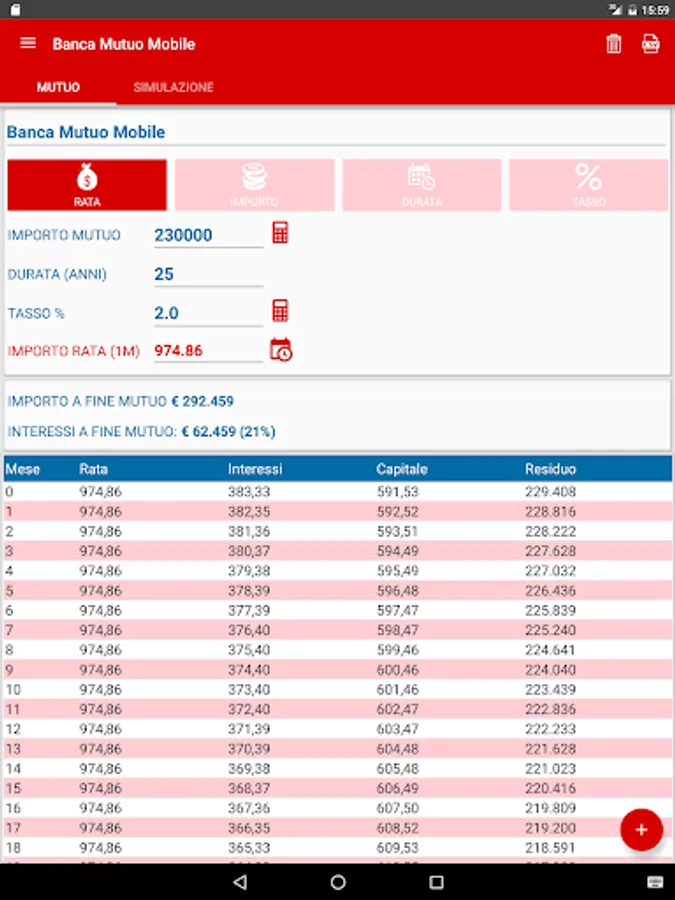Select residual 219.809 in month 16 row
Viewport: 675px width, 900px height.
pyautogui.click(x=550, y=808)
